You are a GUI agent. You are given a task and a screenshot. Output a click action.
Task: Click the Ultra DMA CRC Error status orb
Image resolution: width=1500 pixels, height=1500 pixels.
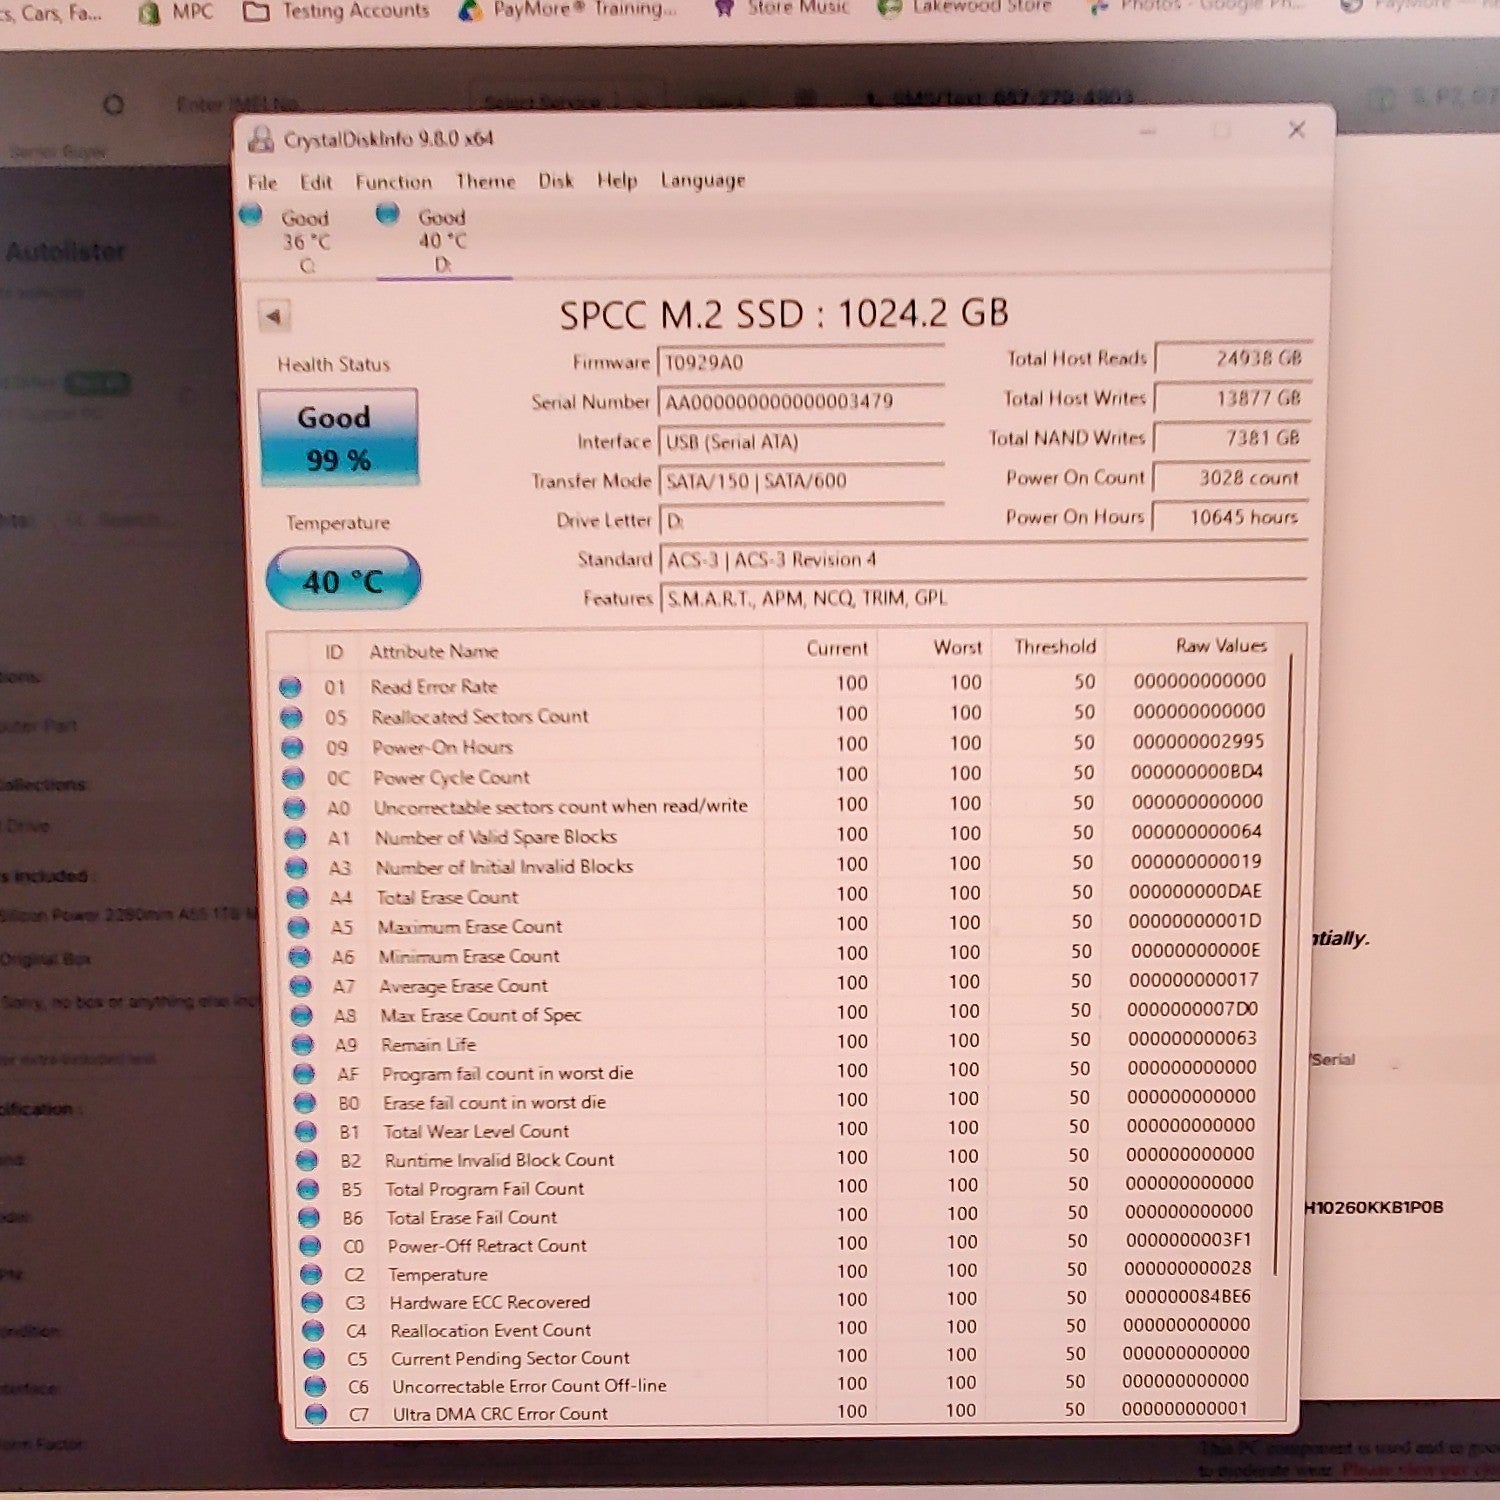(316, 1414)
